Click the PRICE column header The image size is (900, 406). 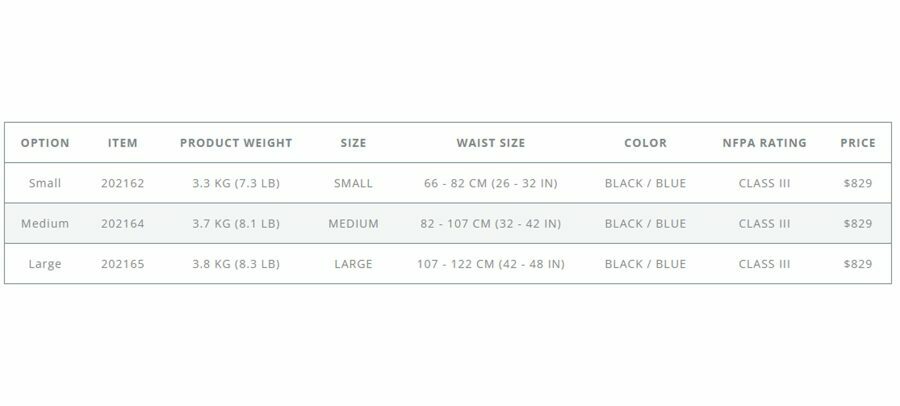[858, 143]
